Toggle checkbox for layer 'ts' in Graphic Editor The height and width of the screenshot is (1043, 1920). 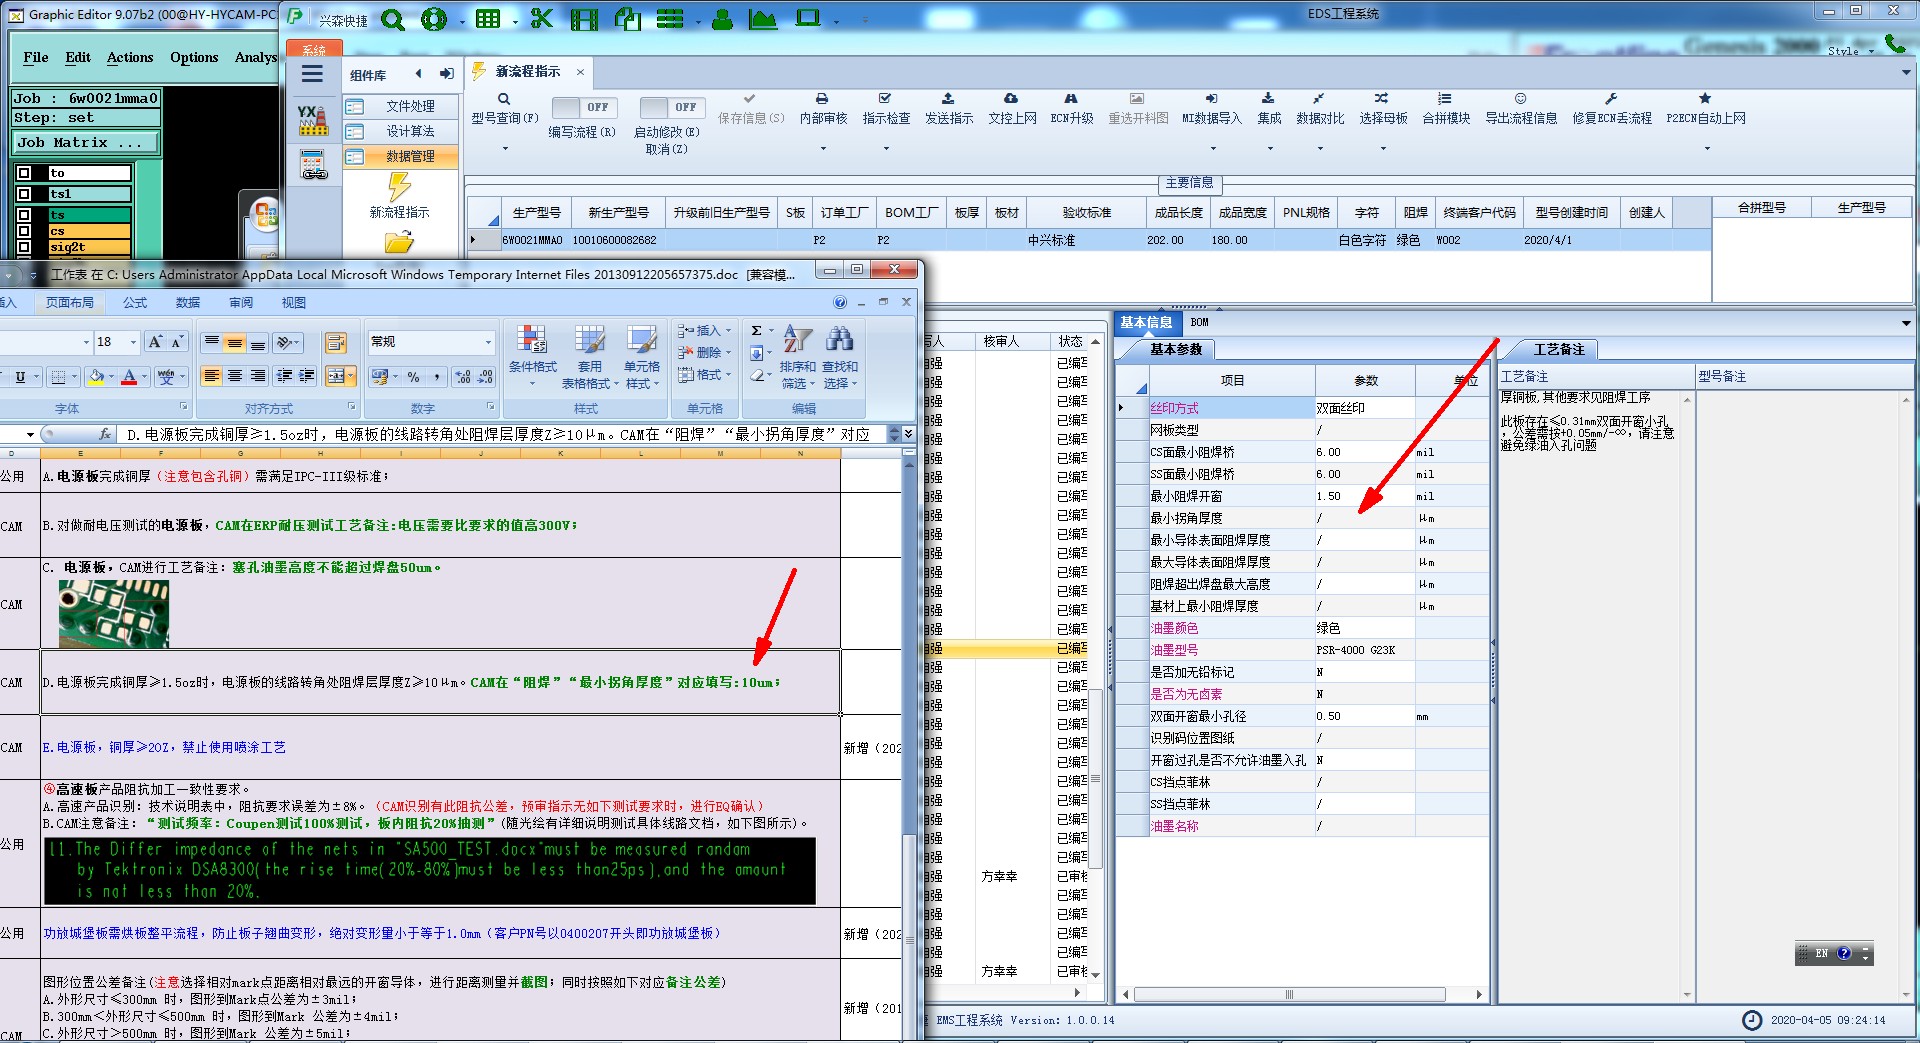(x=24, y=215)
